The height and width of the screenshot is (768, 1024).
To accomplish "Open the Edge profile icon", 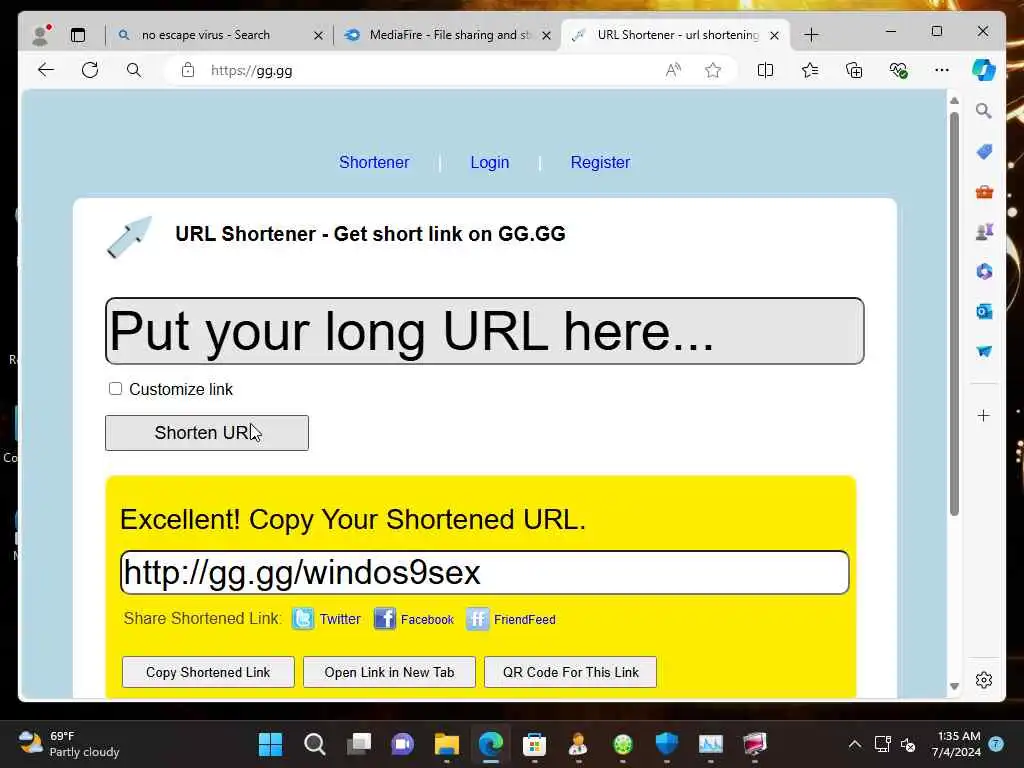I will point(40,35).
